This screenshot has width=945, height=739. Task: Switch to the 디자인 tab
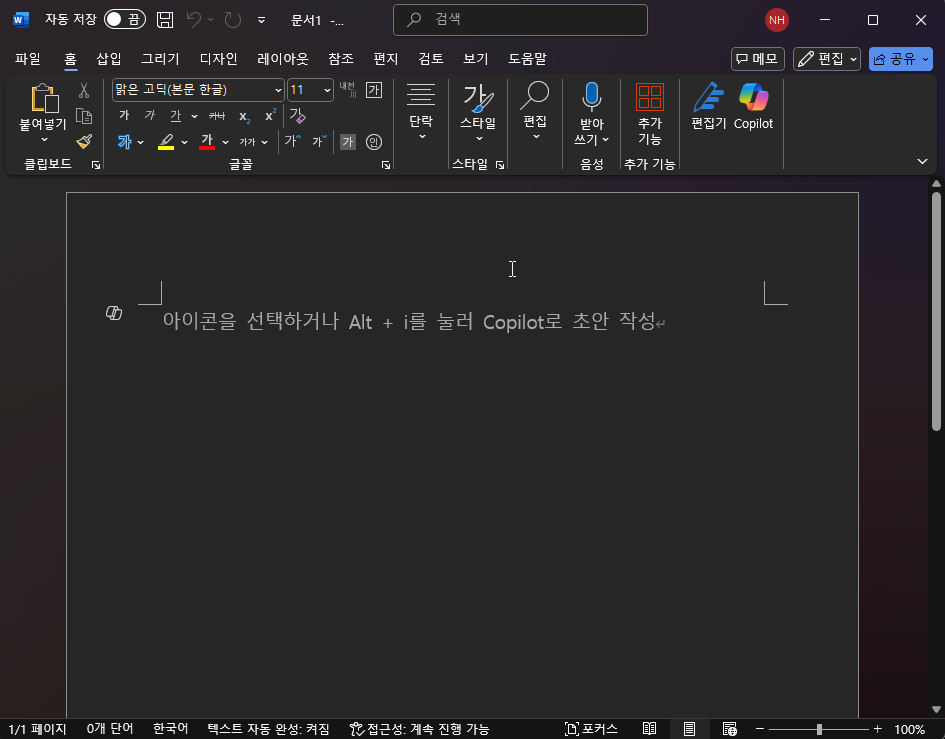pos(219,58)
